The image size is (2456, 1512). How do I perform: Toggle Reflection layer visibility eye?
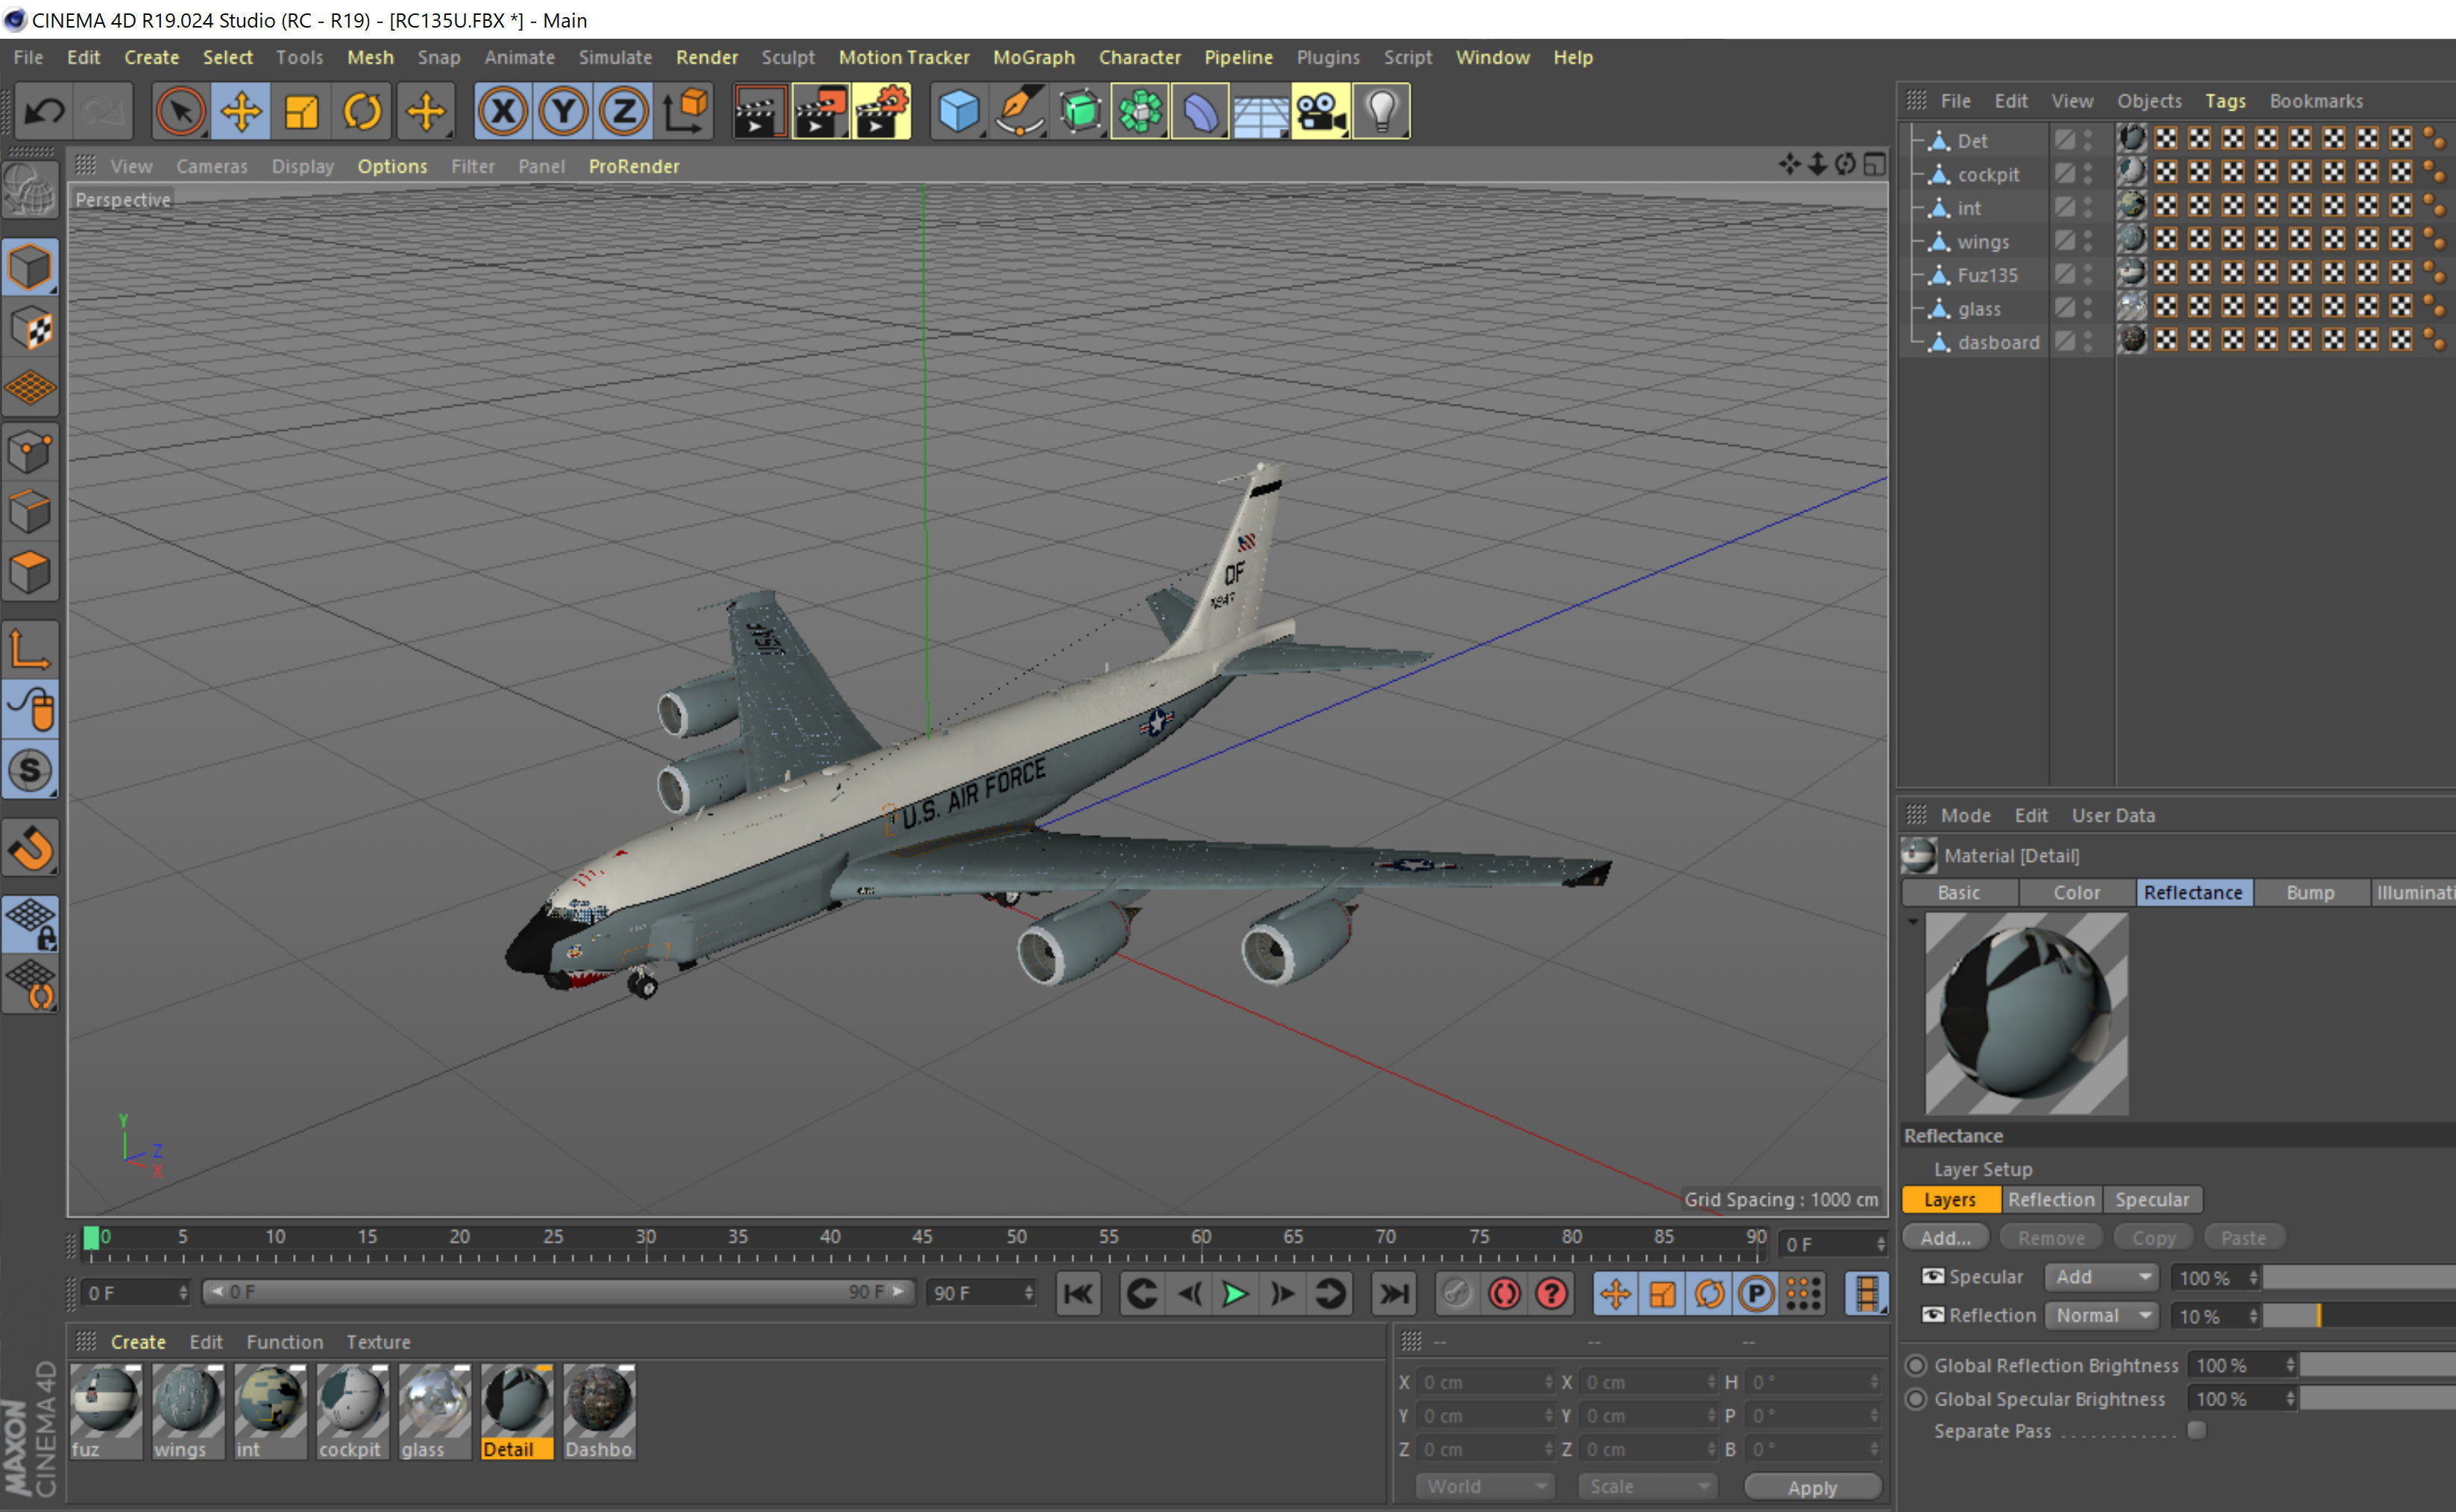[x=1933, y=1315]
